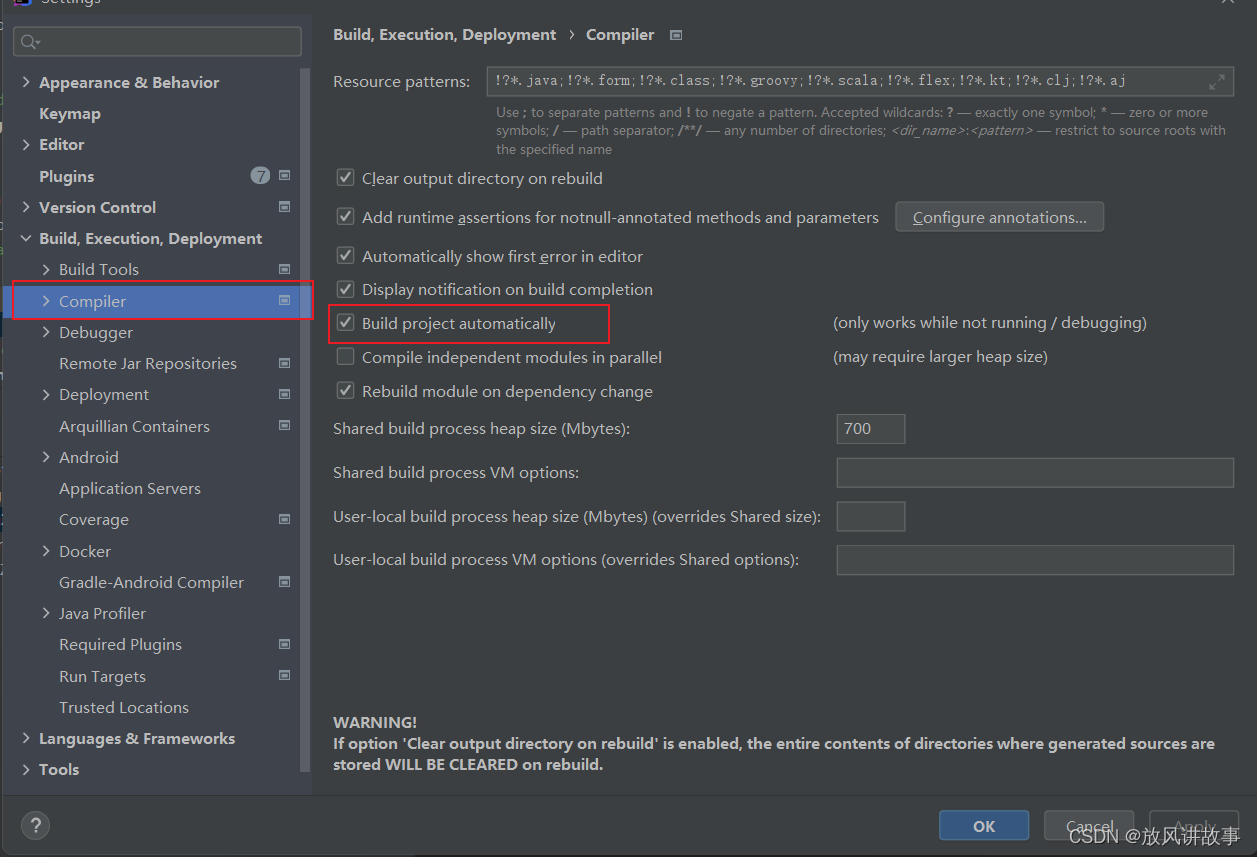Open help with the question mark button
This screenshot has height=857, width=1257.
pyautogui.click(x=35, y=826)
